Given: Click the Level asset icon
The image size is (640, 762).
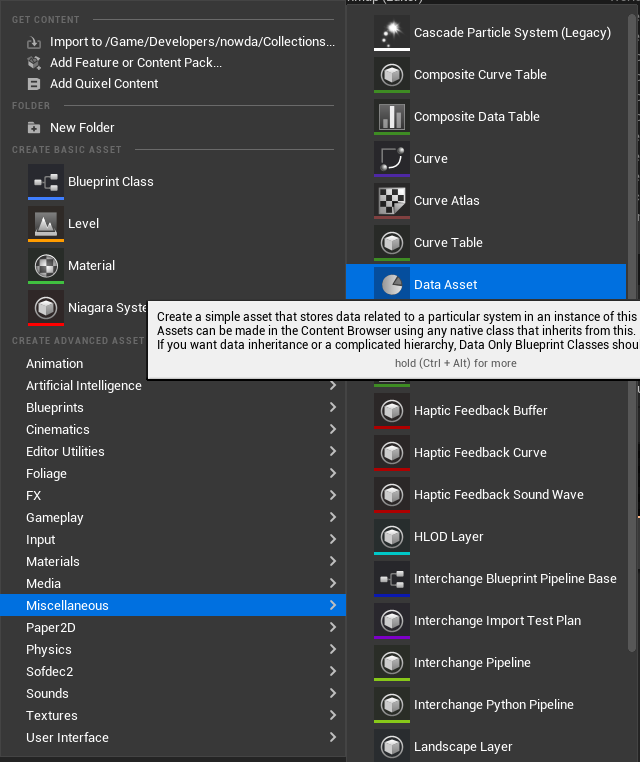Looking at the screenshot, I should point(46,224).
